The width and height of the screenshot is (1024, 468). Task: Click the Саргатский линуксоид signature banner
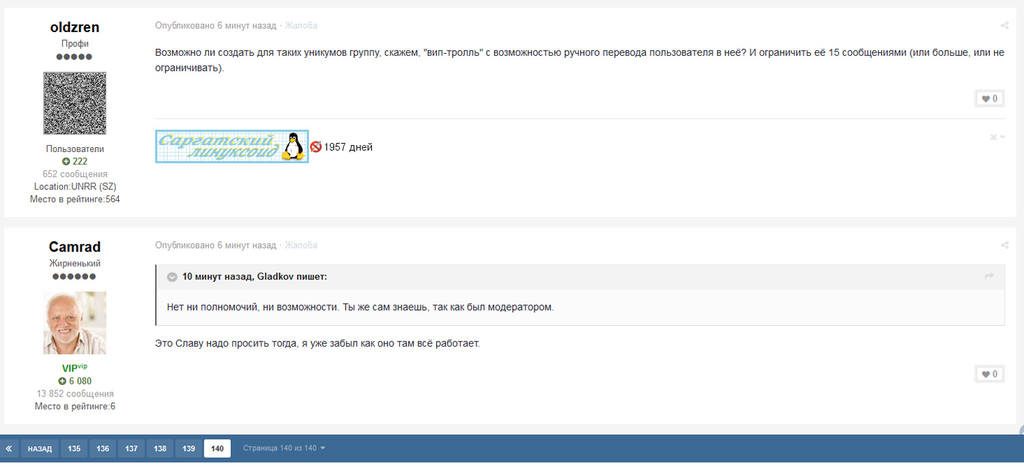pos(232,146)
